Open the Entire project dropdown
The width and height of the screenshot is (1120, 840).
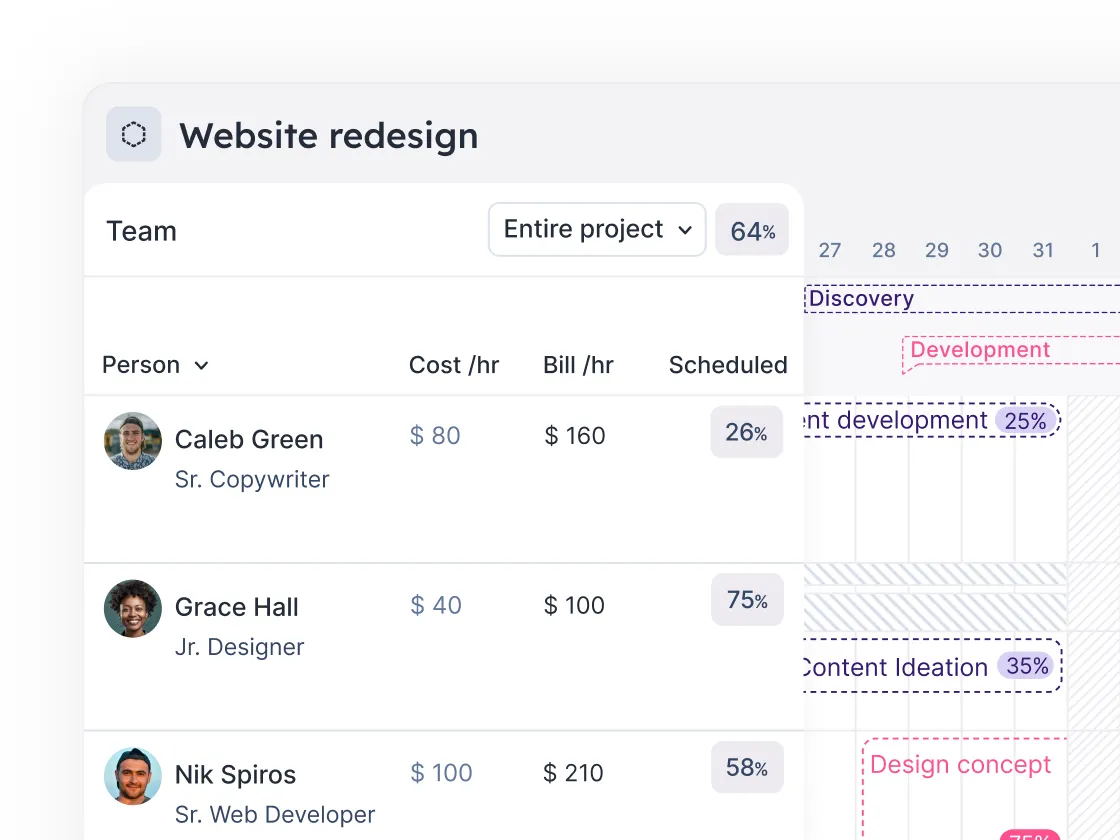pyautogui.click(x=596, y=229)
